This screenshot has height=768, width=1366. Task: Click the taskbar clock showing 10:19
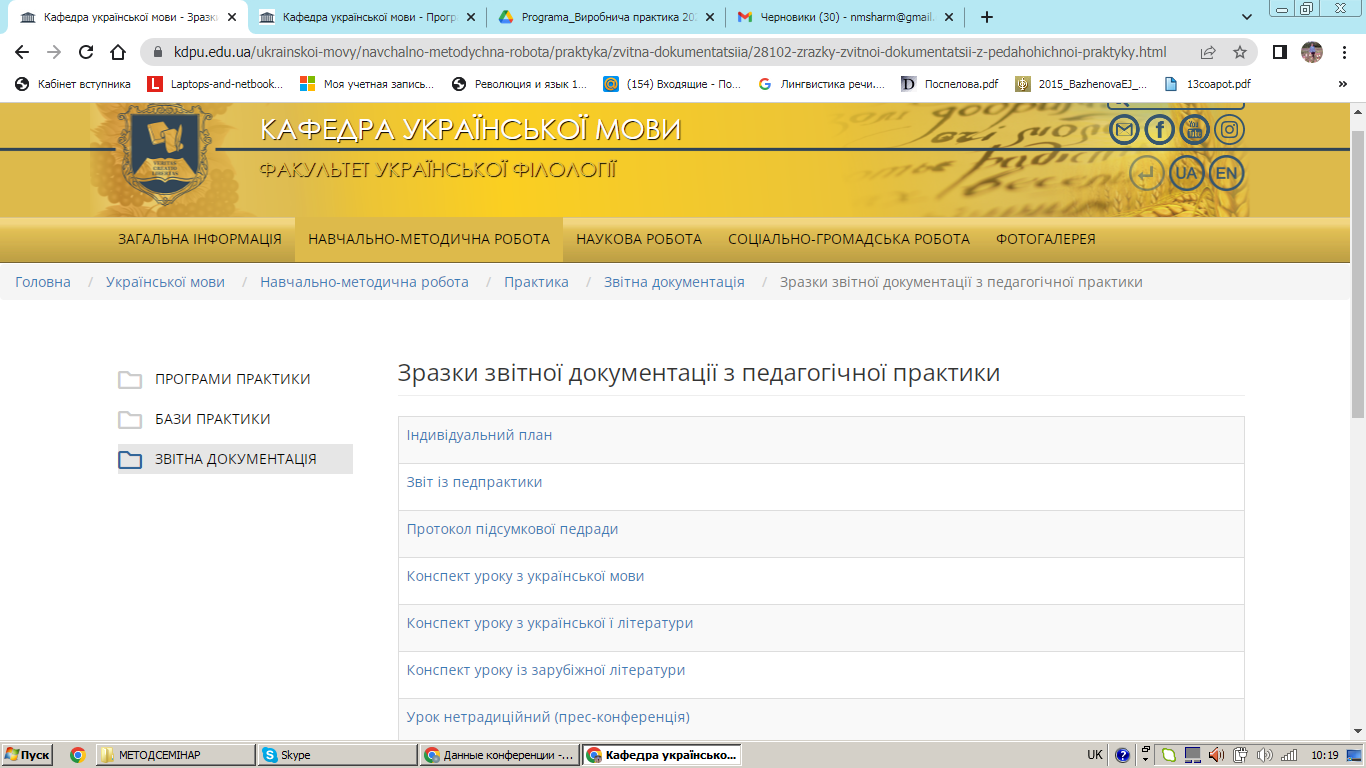[1324, 755]
